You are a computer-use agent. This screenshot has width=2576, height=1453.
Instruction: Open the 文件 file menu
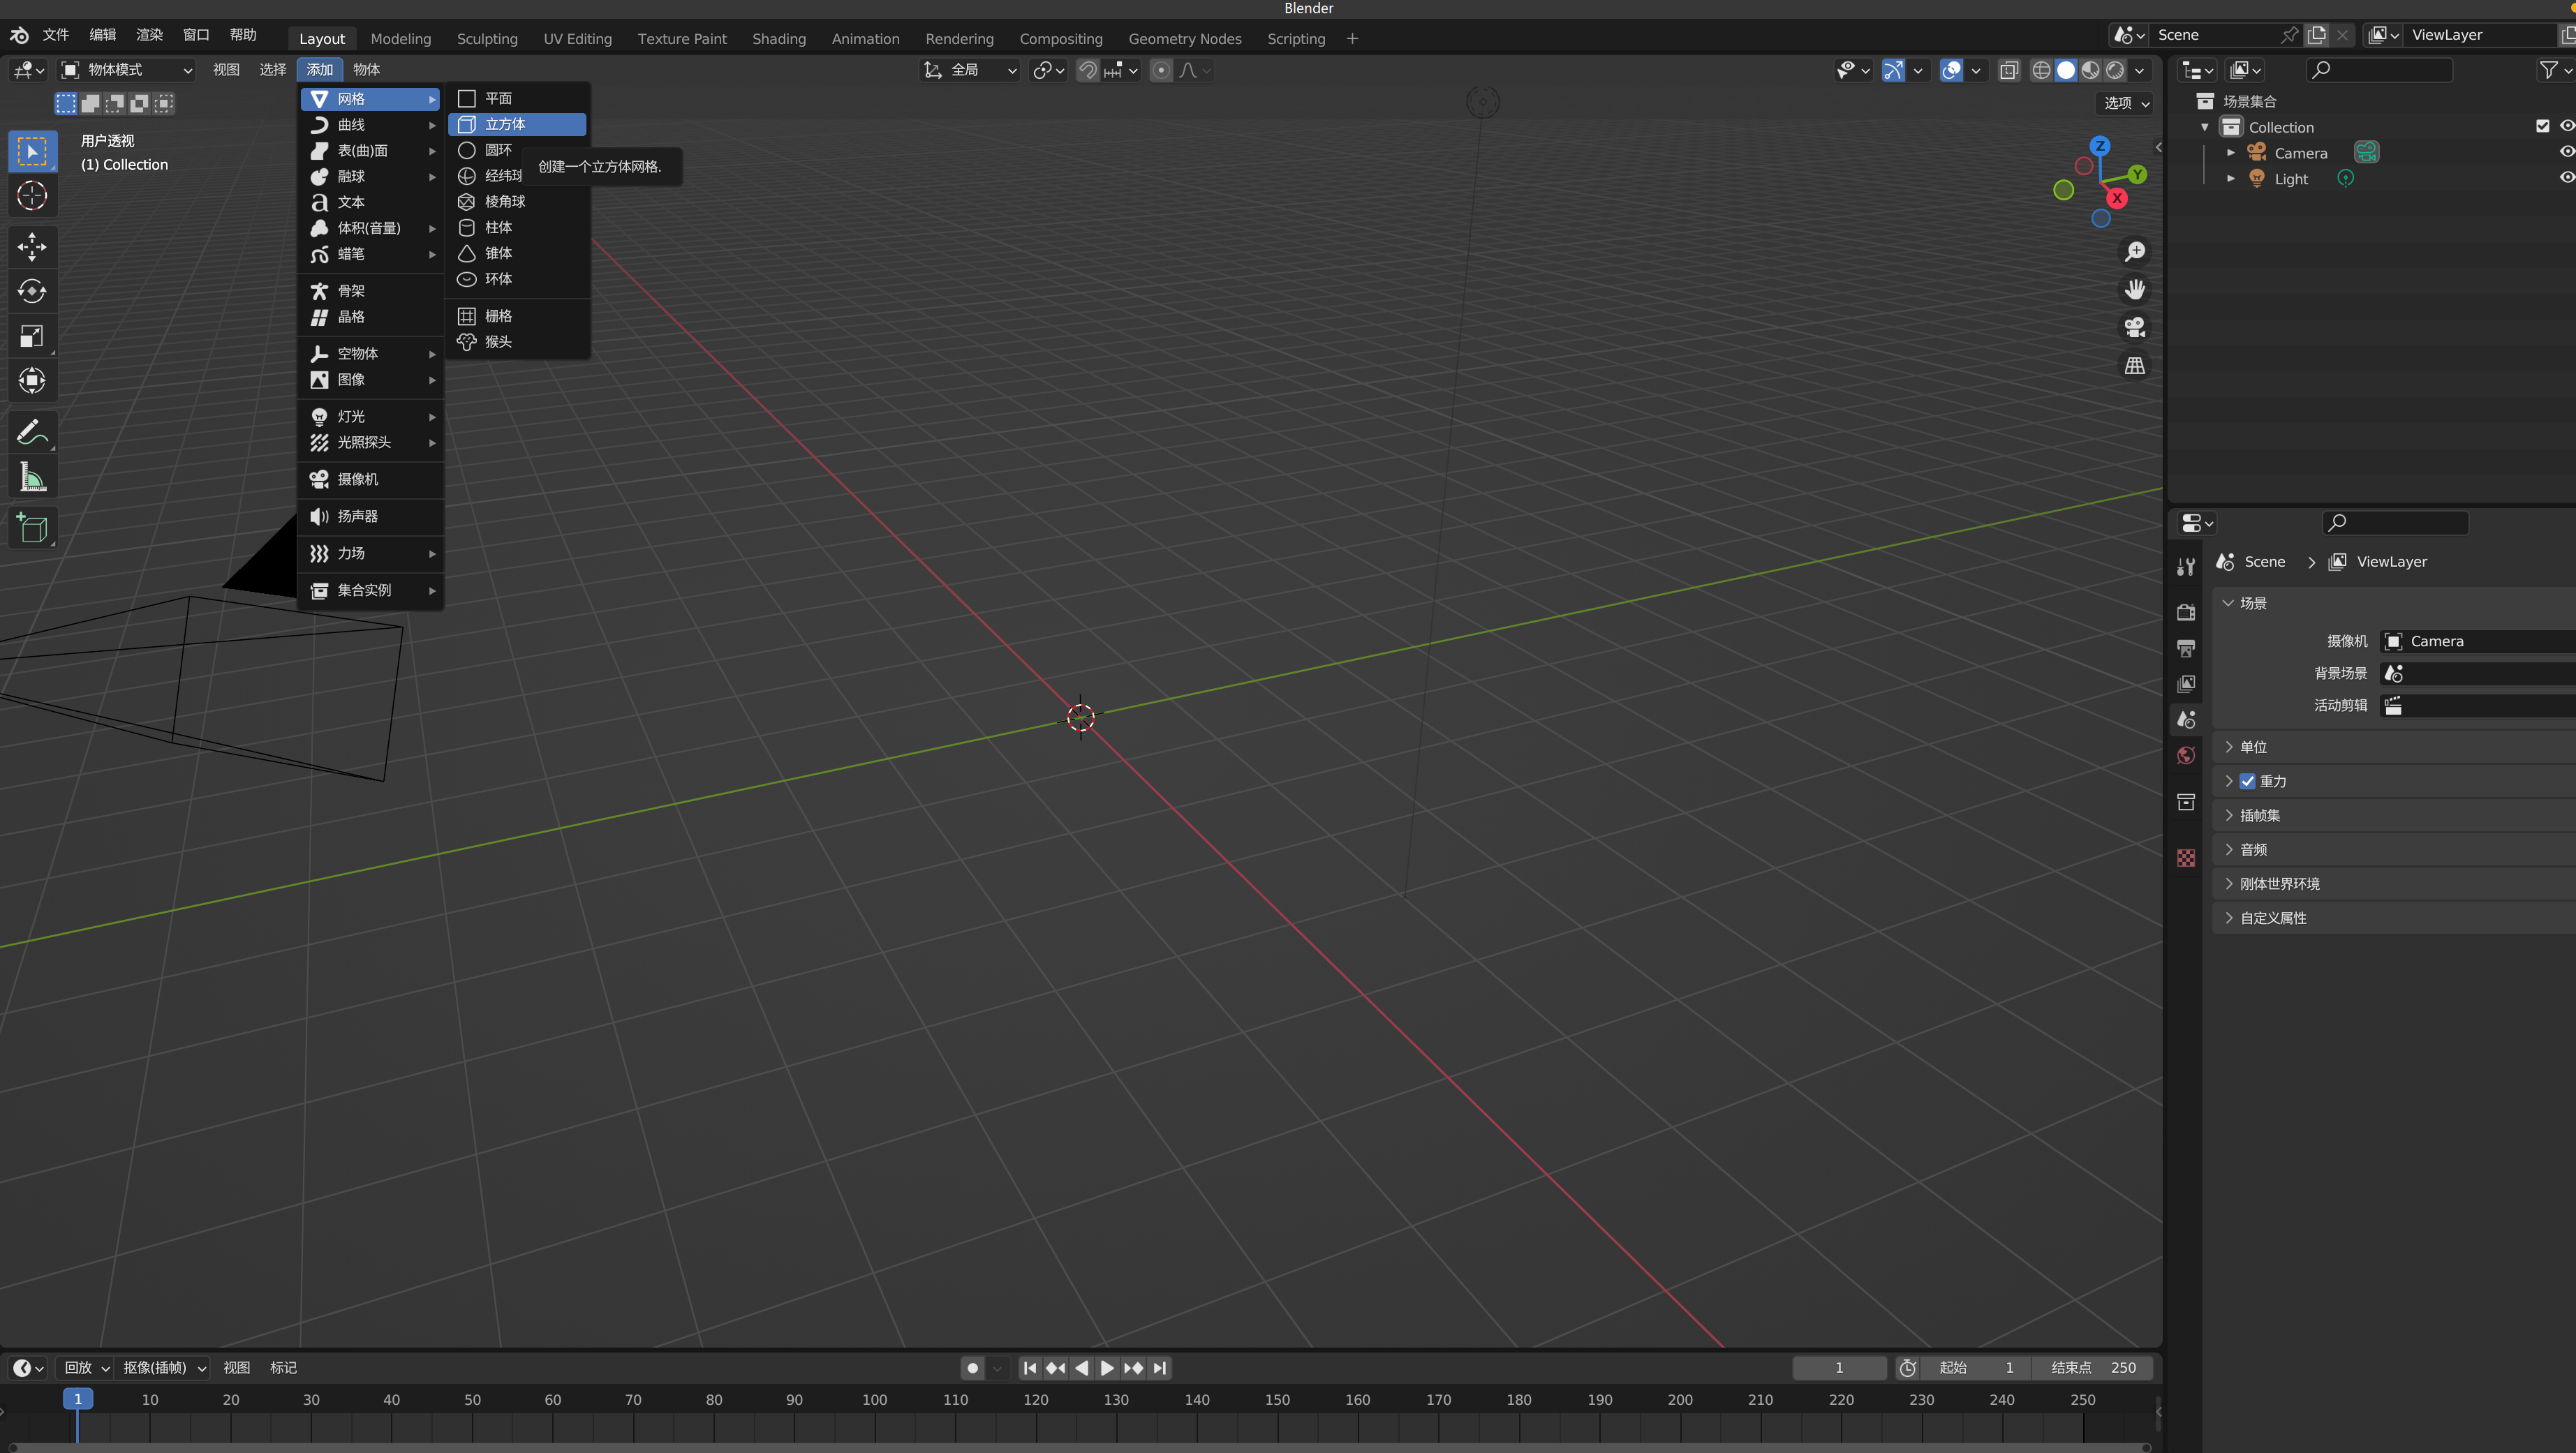tap(56, 35)
